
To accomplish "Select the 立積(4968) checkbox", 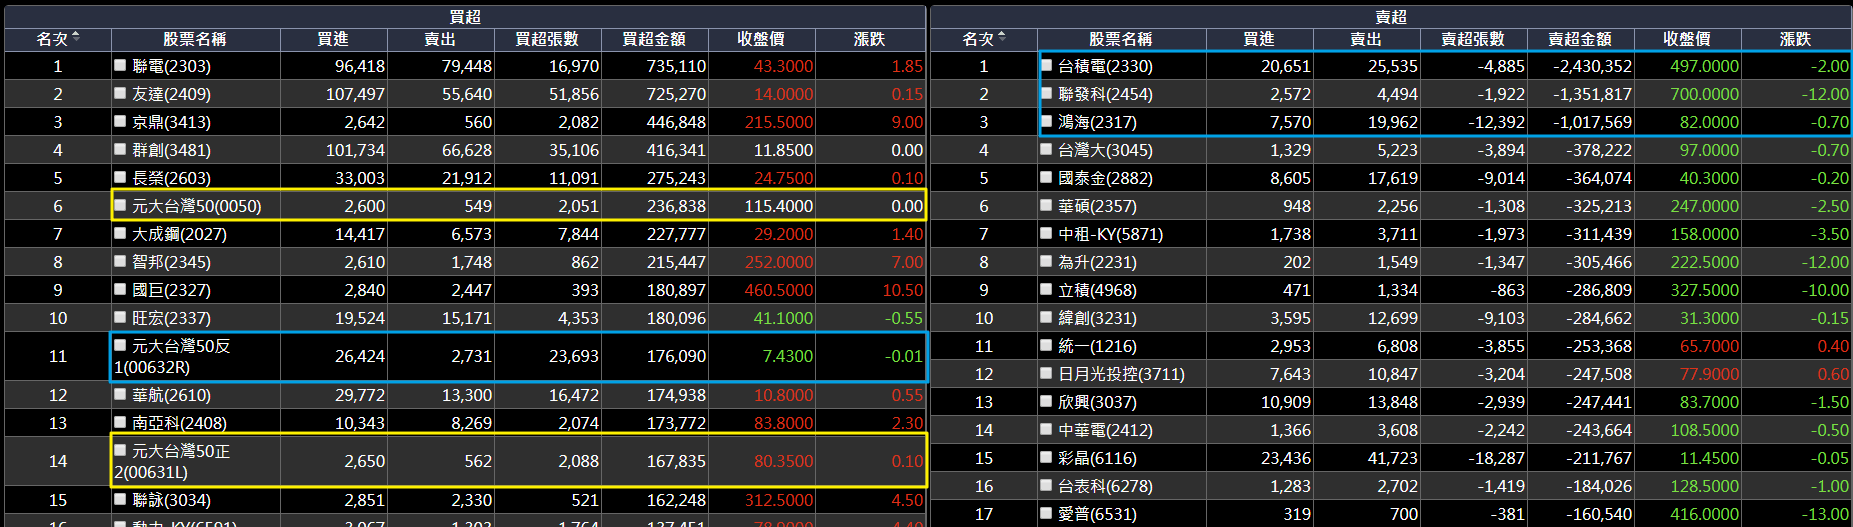I will pyautogui.click(x=1046, y=289).
